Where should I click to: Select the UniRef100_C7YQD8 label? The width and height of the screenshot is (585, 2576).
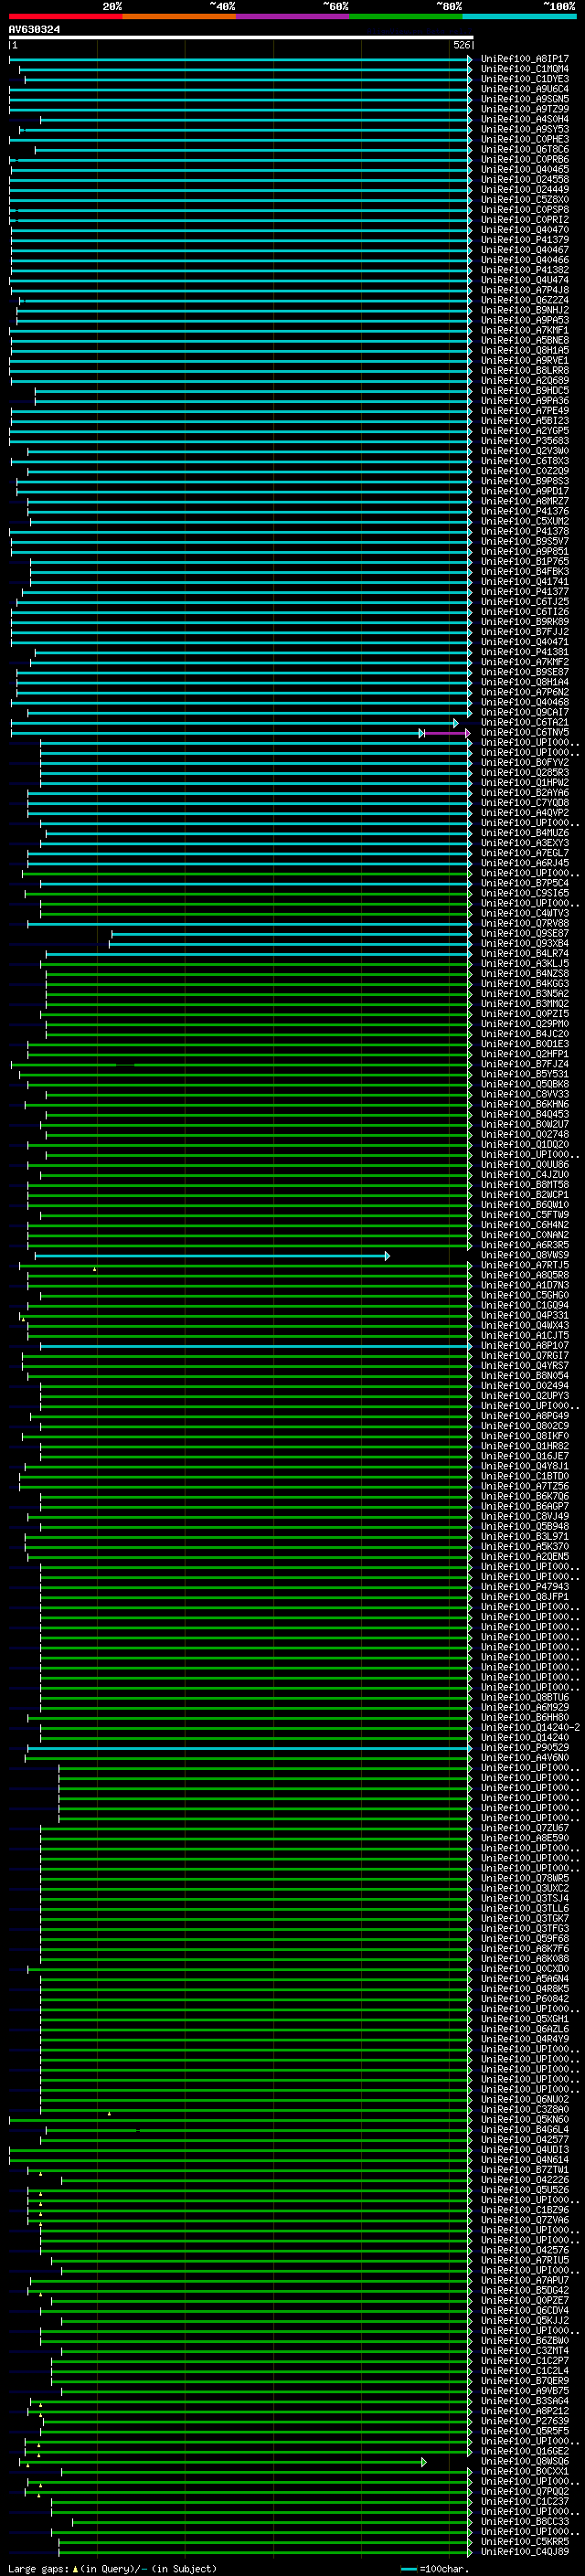[524, 802]
